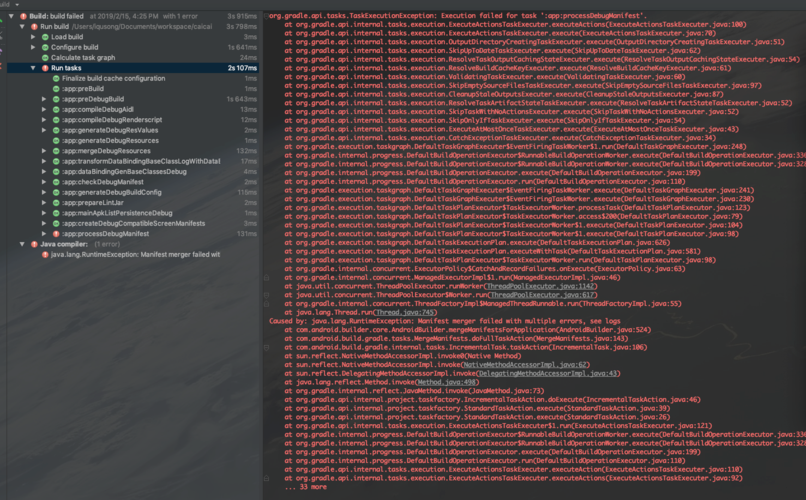
Task: Select 'java.lang.RuntimeException: Manifest merger failed' error row
Action: (135, 254)
